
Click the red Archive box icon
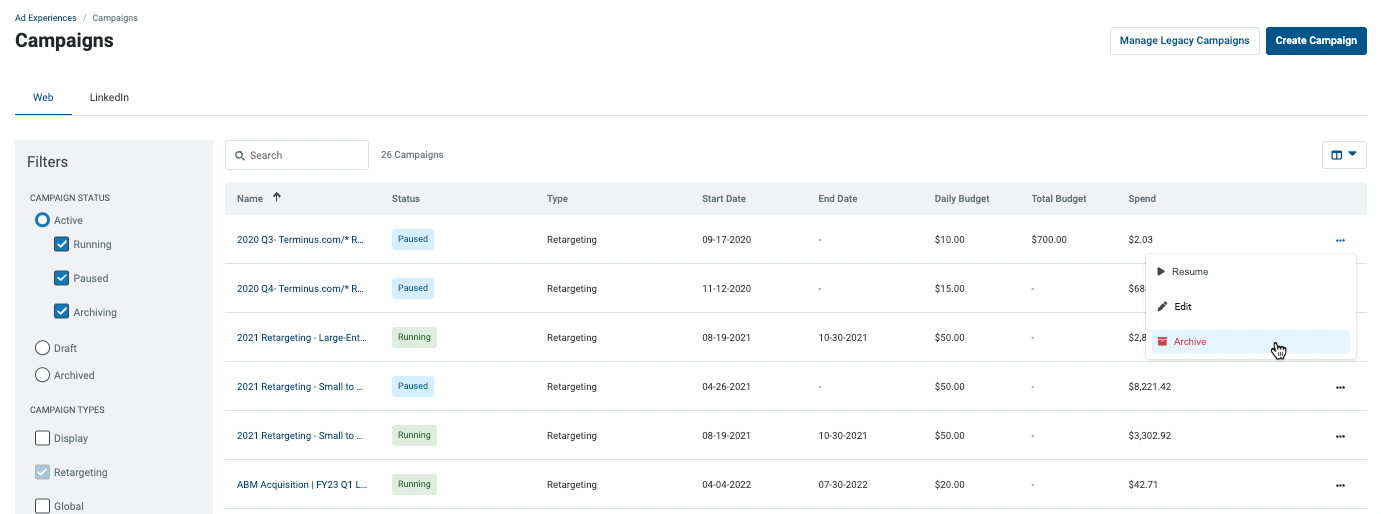coord(1161,341)
